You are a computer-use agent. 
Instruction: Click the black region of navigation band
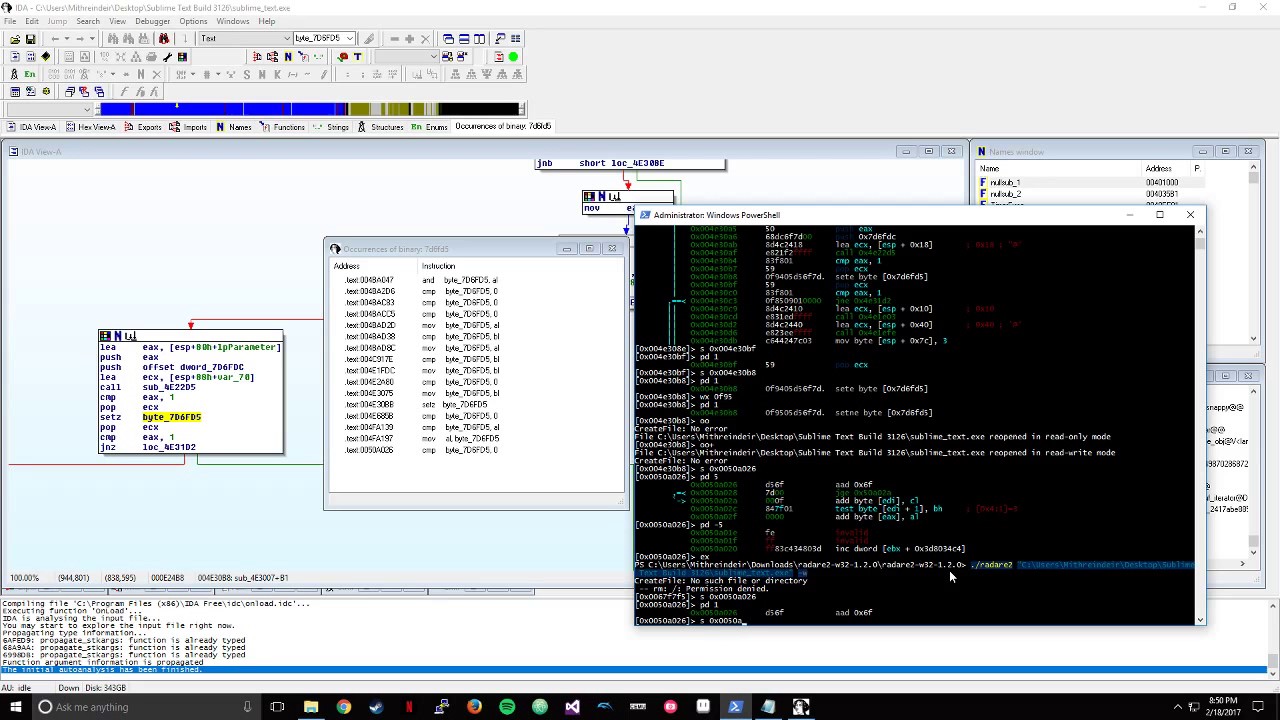[x=479, y=109]
